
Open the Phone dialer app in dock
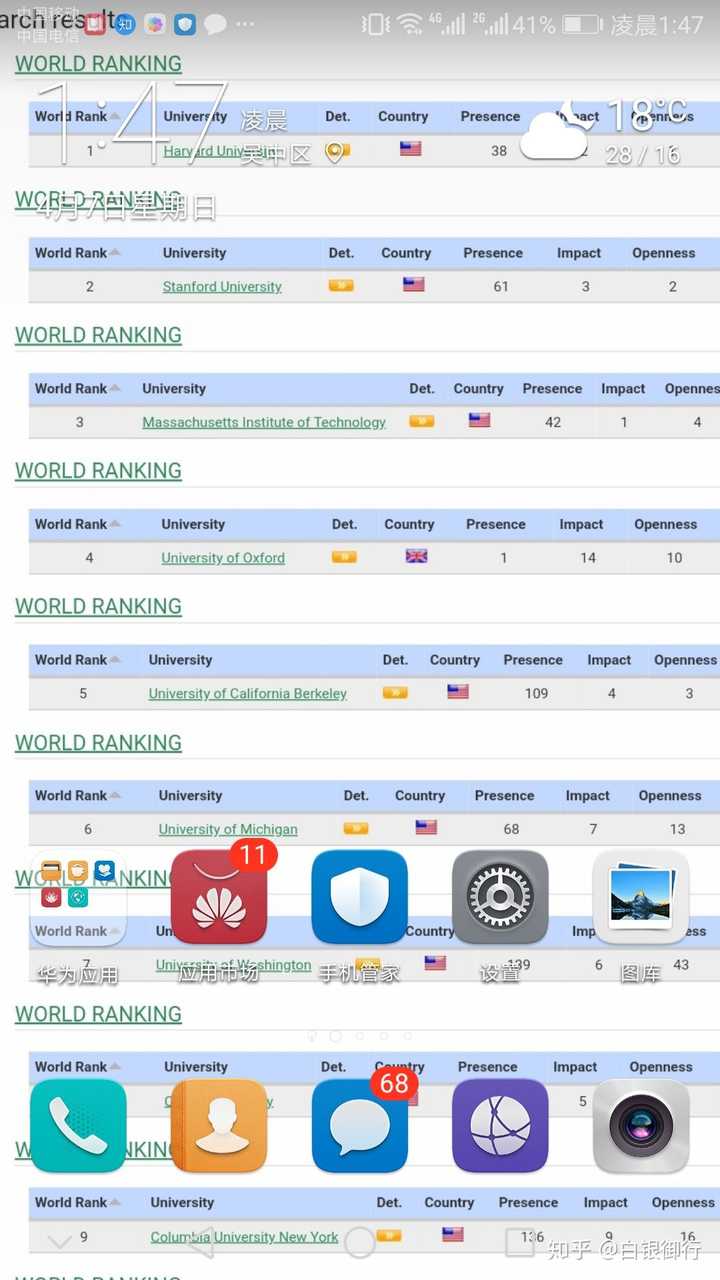tap(78, 1126)
